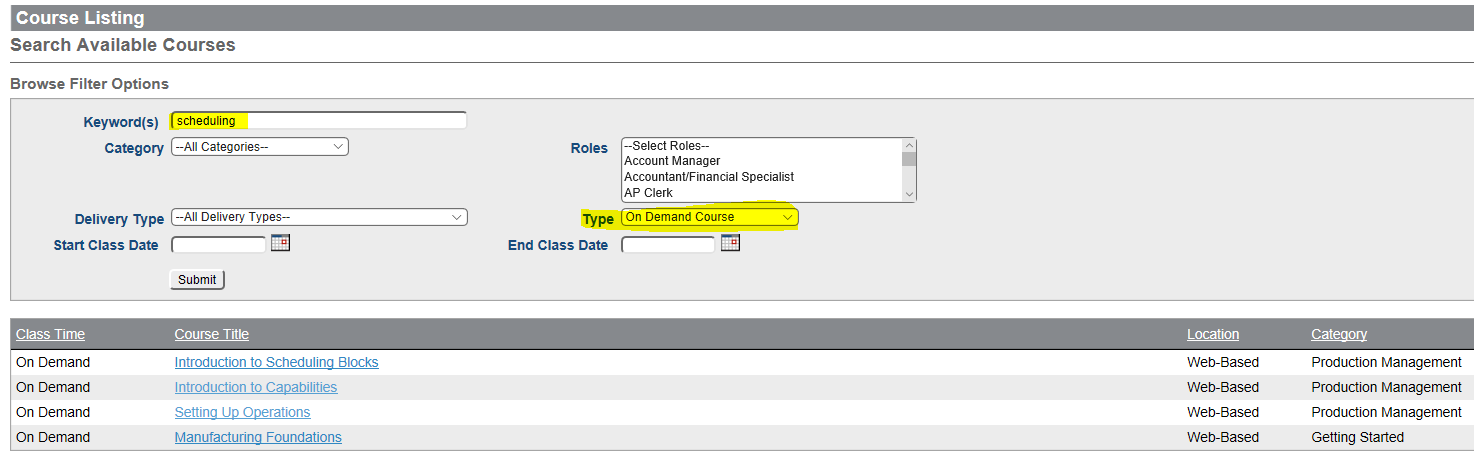The height and width of the screenshot is (476, 1474).
Task: Open the Category dropdown showing All Categories
Action: (260, 147)
